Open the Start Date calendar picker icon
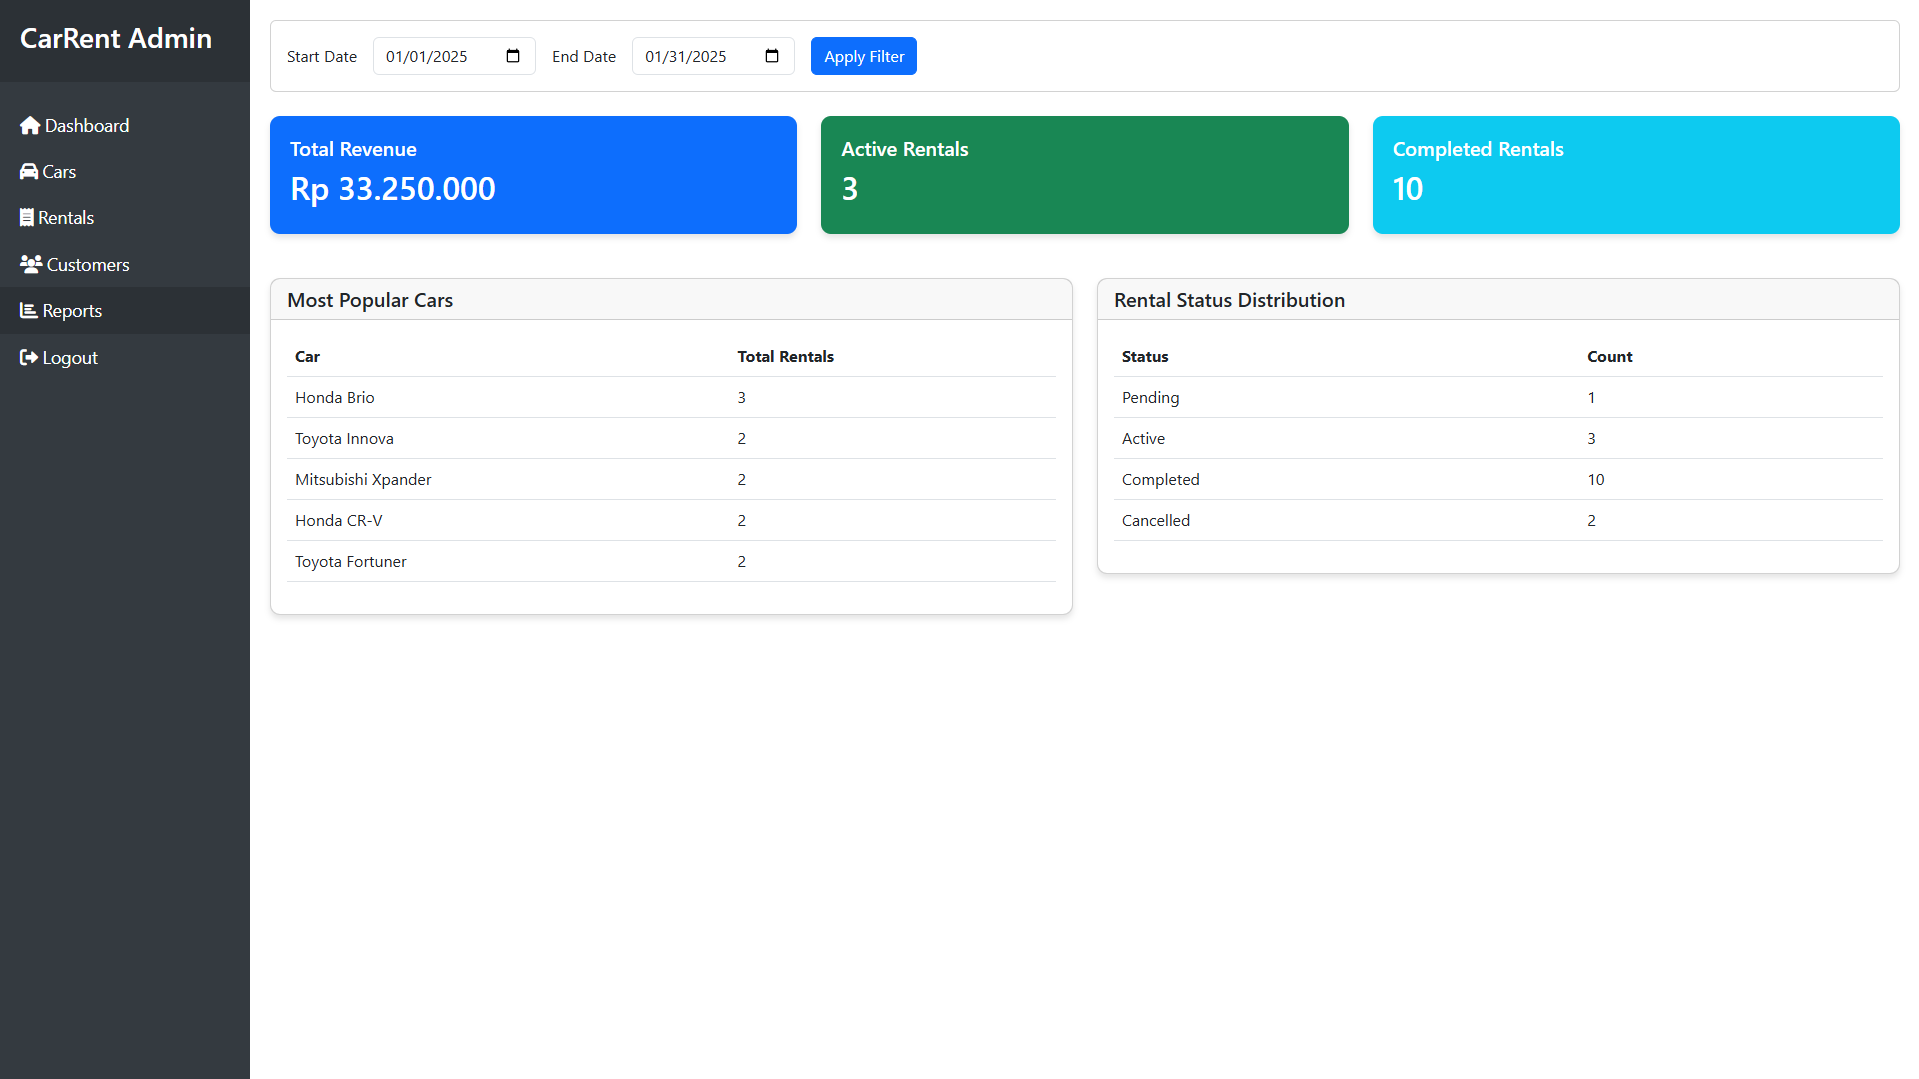Image resolution: width=1919 pixels, height=1079 pixels. click(513, 56)
